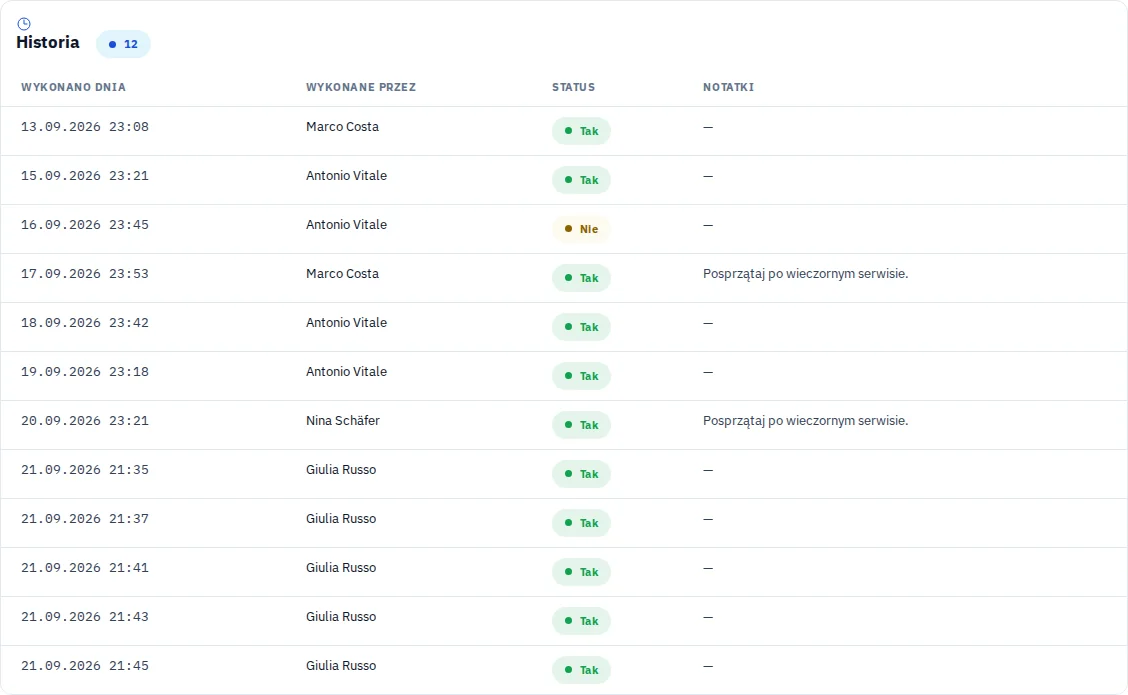Click the STATUS column header

click(x=573, y=87)
